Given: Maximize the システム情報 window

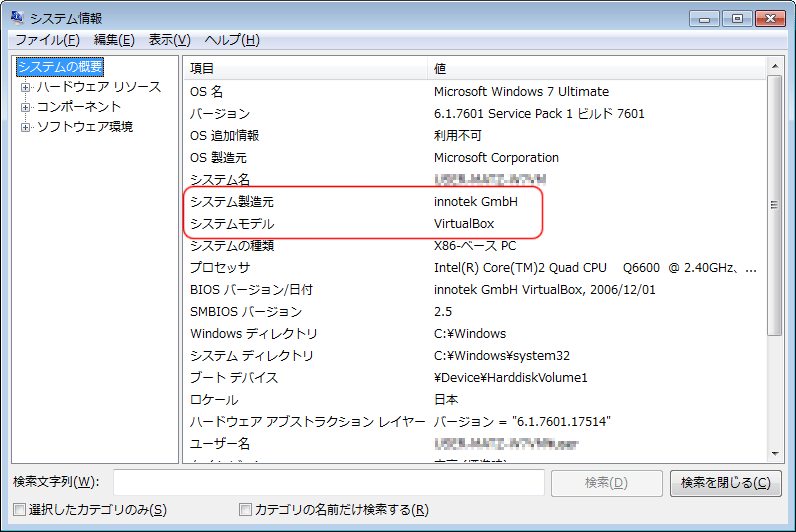Looking at the screenshot, I should tap(737, 19).
